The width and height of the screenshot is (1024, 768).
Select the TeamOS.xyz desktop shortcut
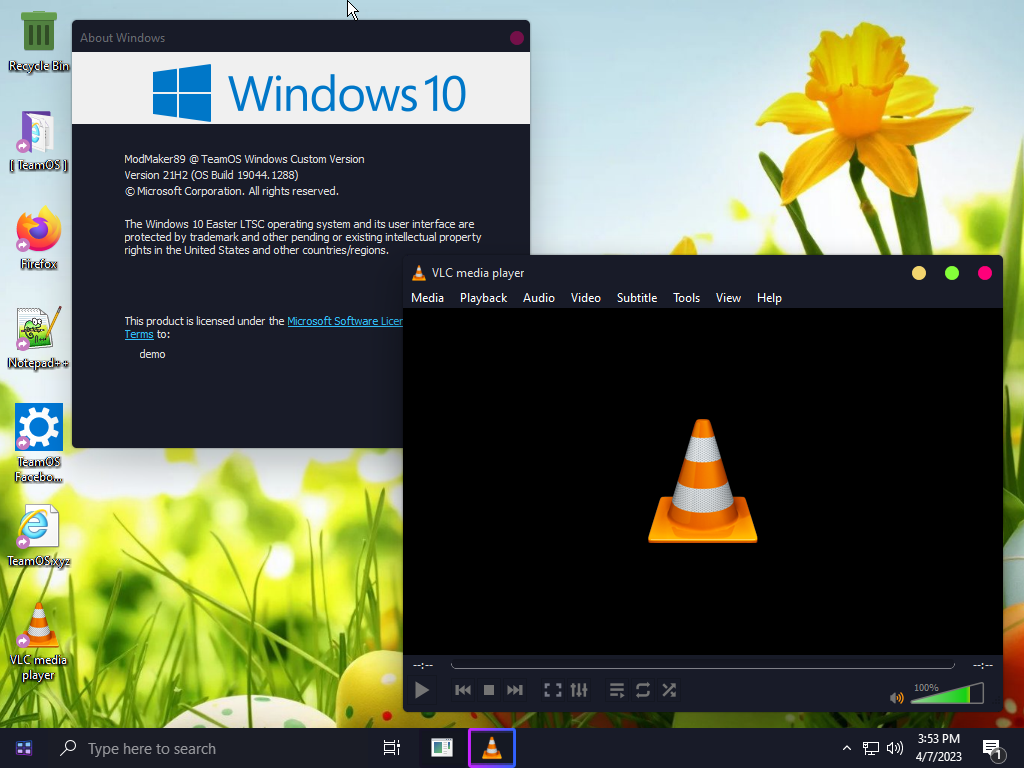click(x=39, y=536)
